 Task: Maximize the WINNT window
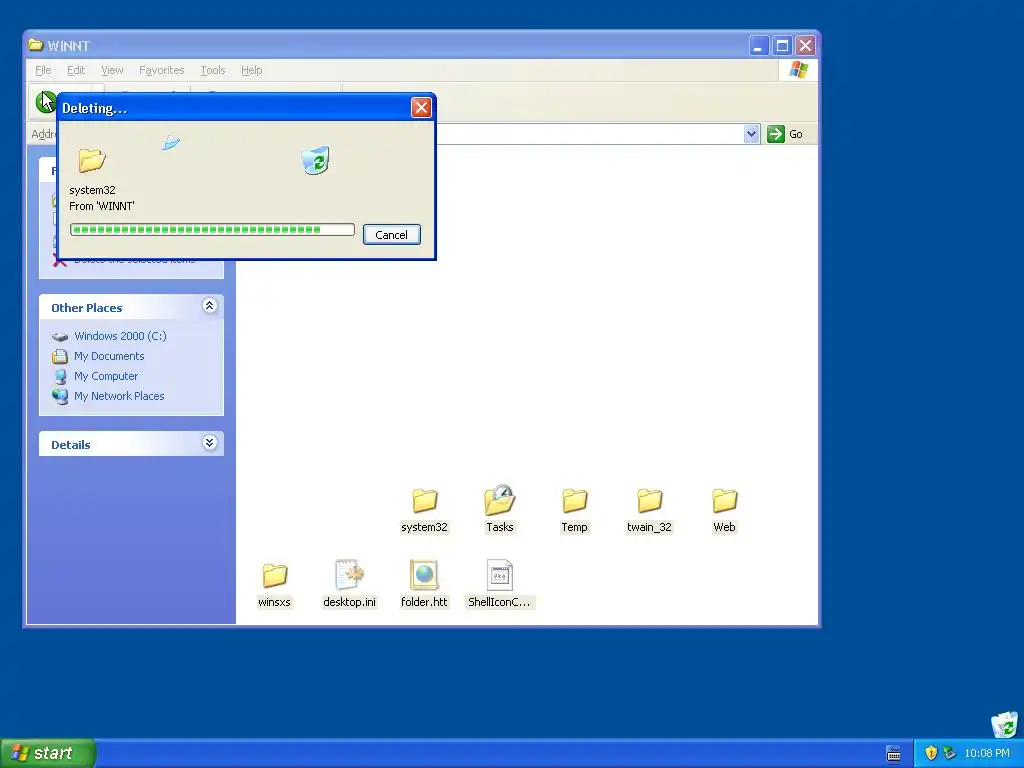782,46
